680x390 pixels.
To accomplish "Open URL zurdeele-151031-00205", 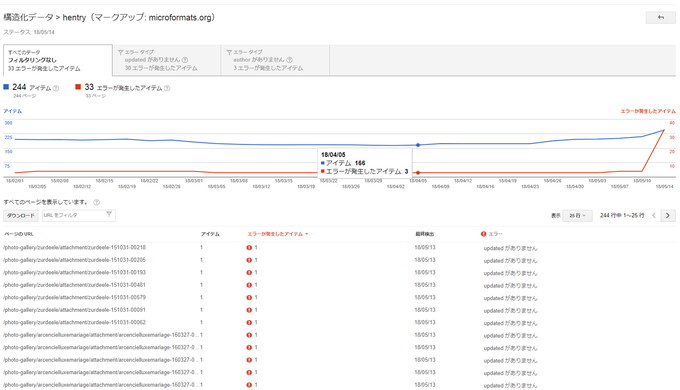I will point(75,260).
